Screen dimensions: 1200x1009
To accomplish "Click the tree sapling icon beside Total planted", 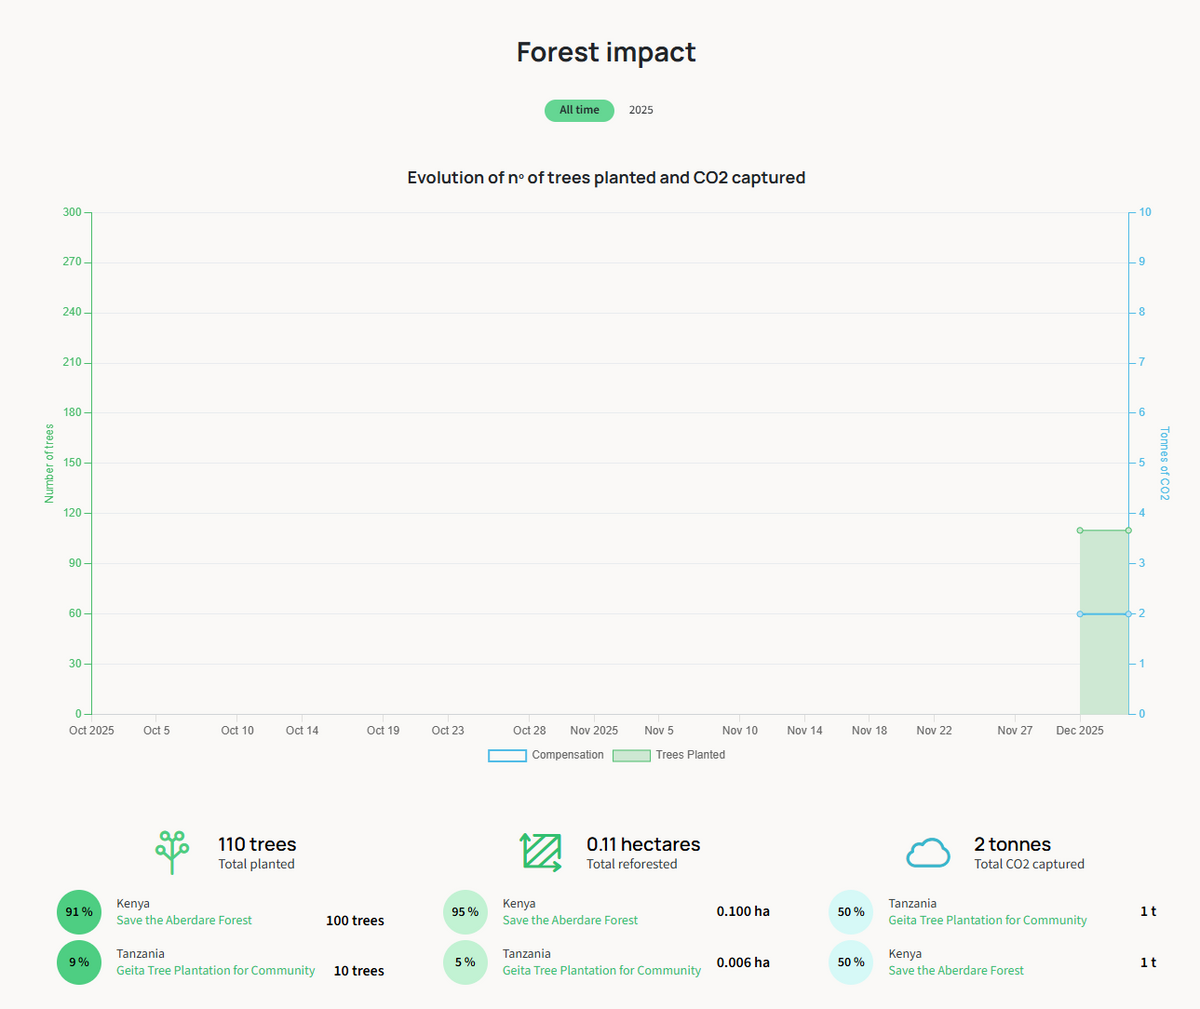I will click(x=172, y=852).
